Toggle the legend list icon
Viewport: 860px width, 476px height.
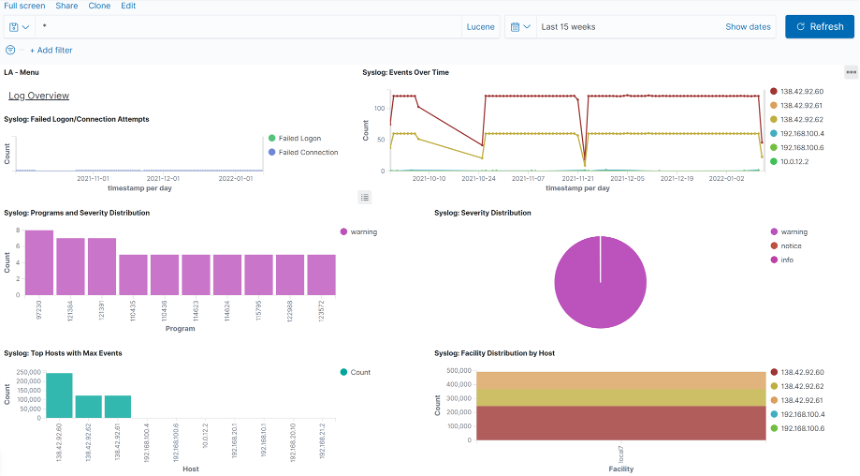click(x=365, y=197)
